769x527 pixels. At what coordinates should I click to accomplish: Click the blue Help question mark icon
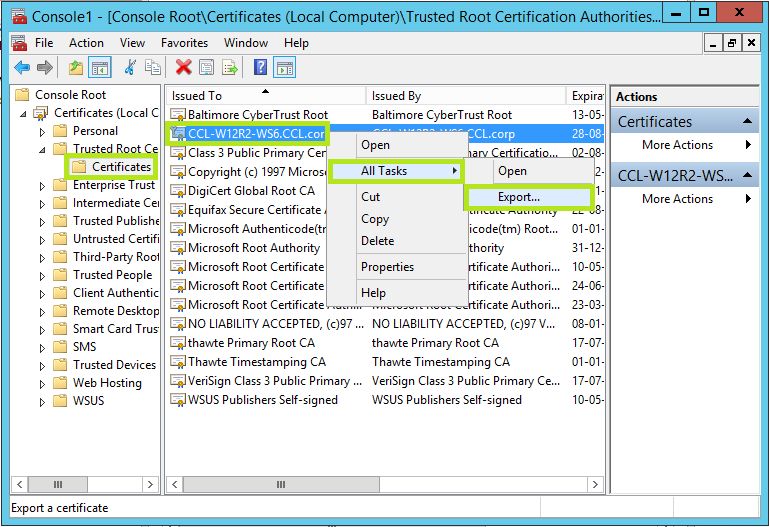pos(260,68)
